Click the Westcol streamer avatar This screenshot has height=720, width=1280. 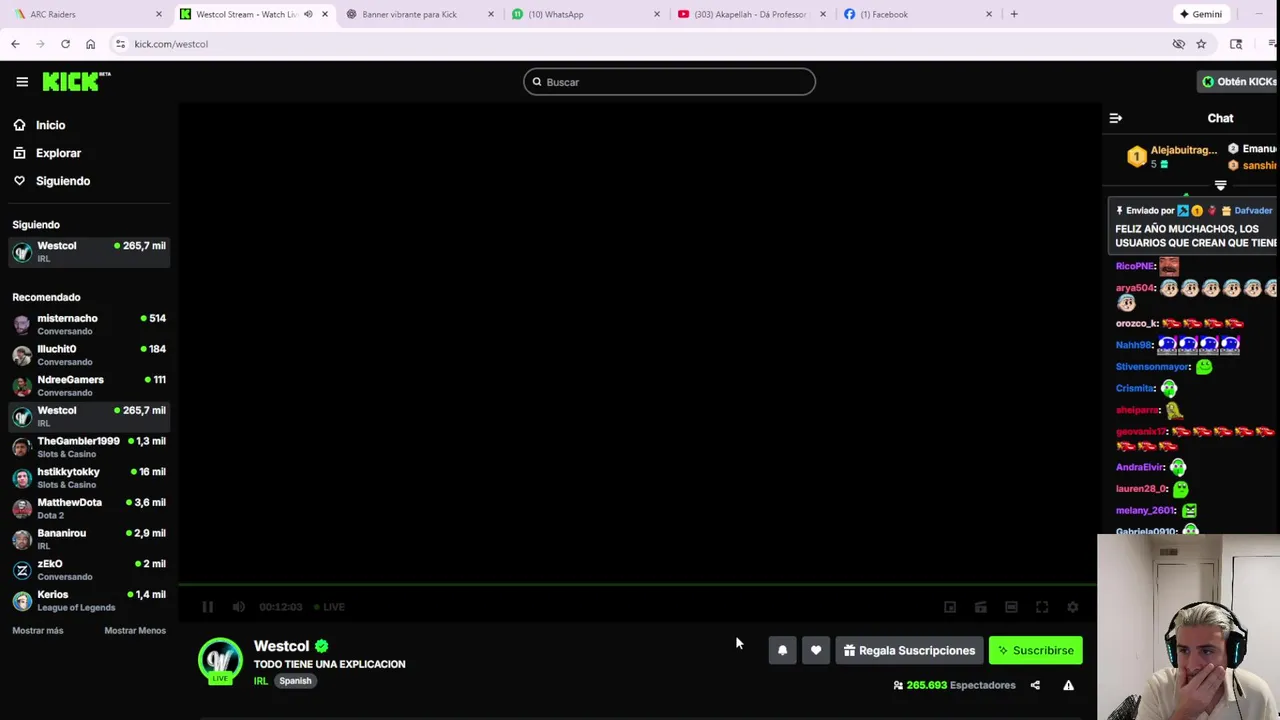[x=220, y=660]
